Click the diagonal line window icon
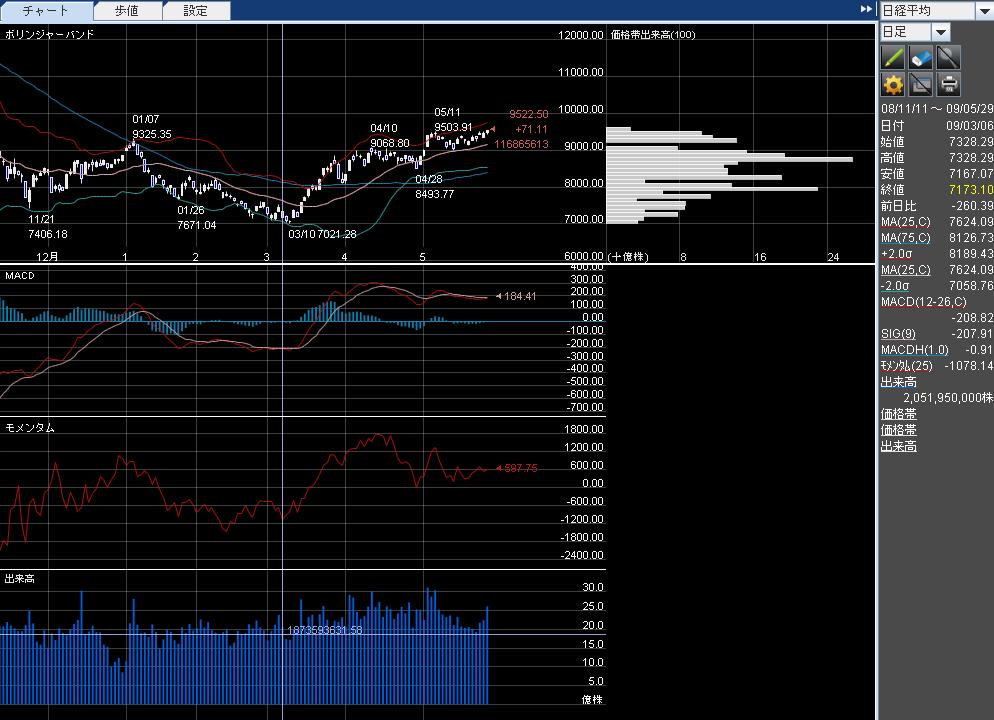994x720 pixels. (x=921, y=85)
